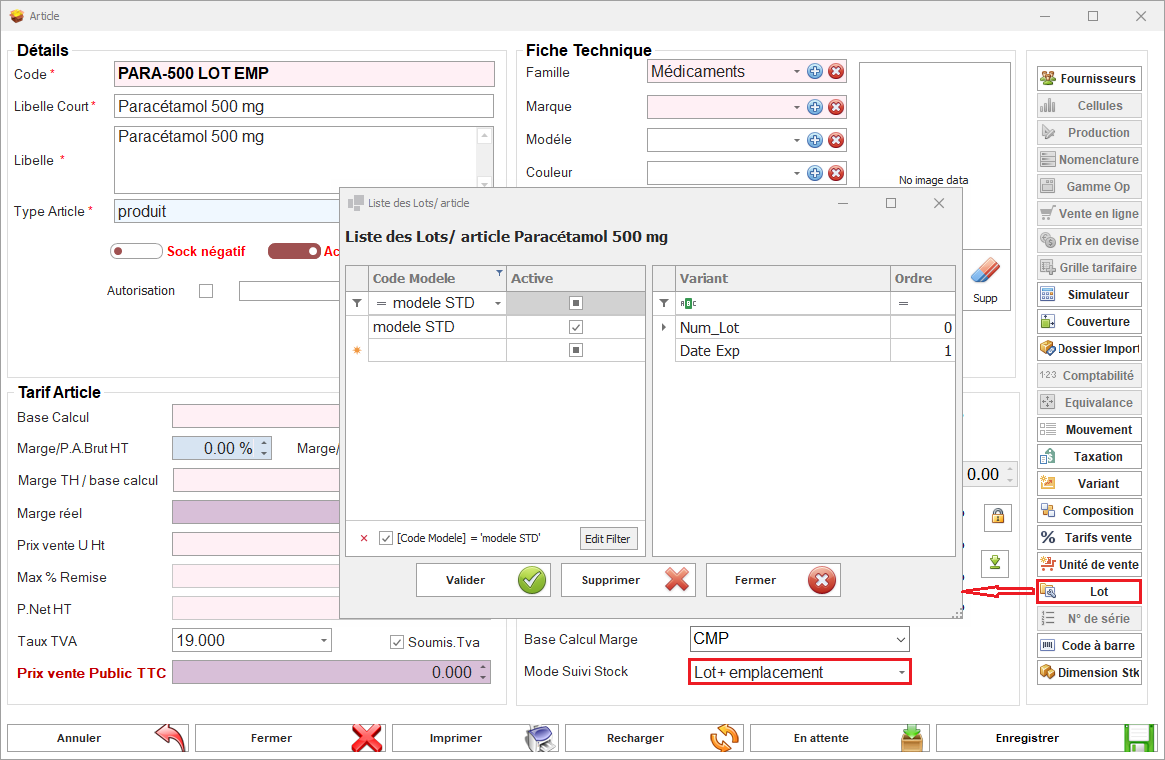This screenshot has width=1165, height=760.
Task: Open the Taux TVA dropdown
Action: click(324, 640)
